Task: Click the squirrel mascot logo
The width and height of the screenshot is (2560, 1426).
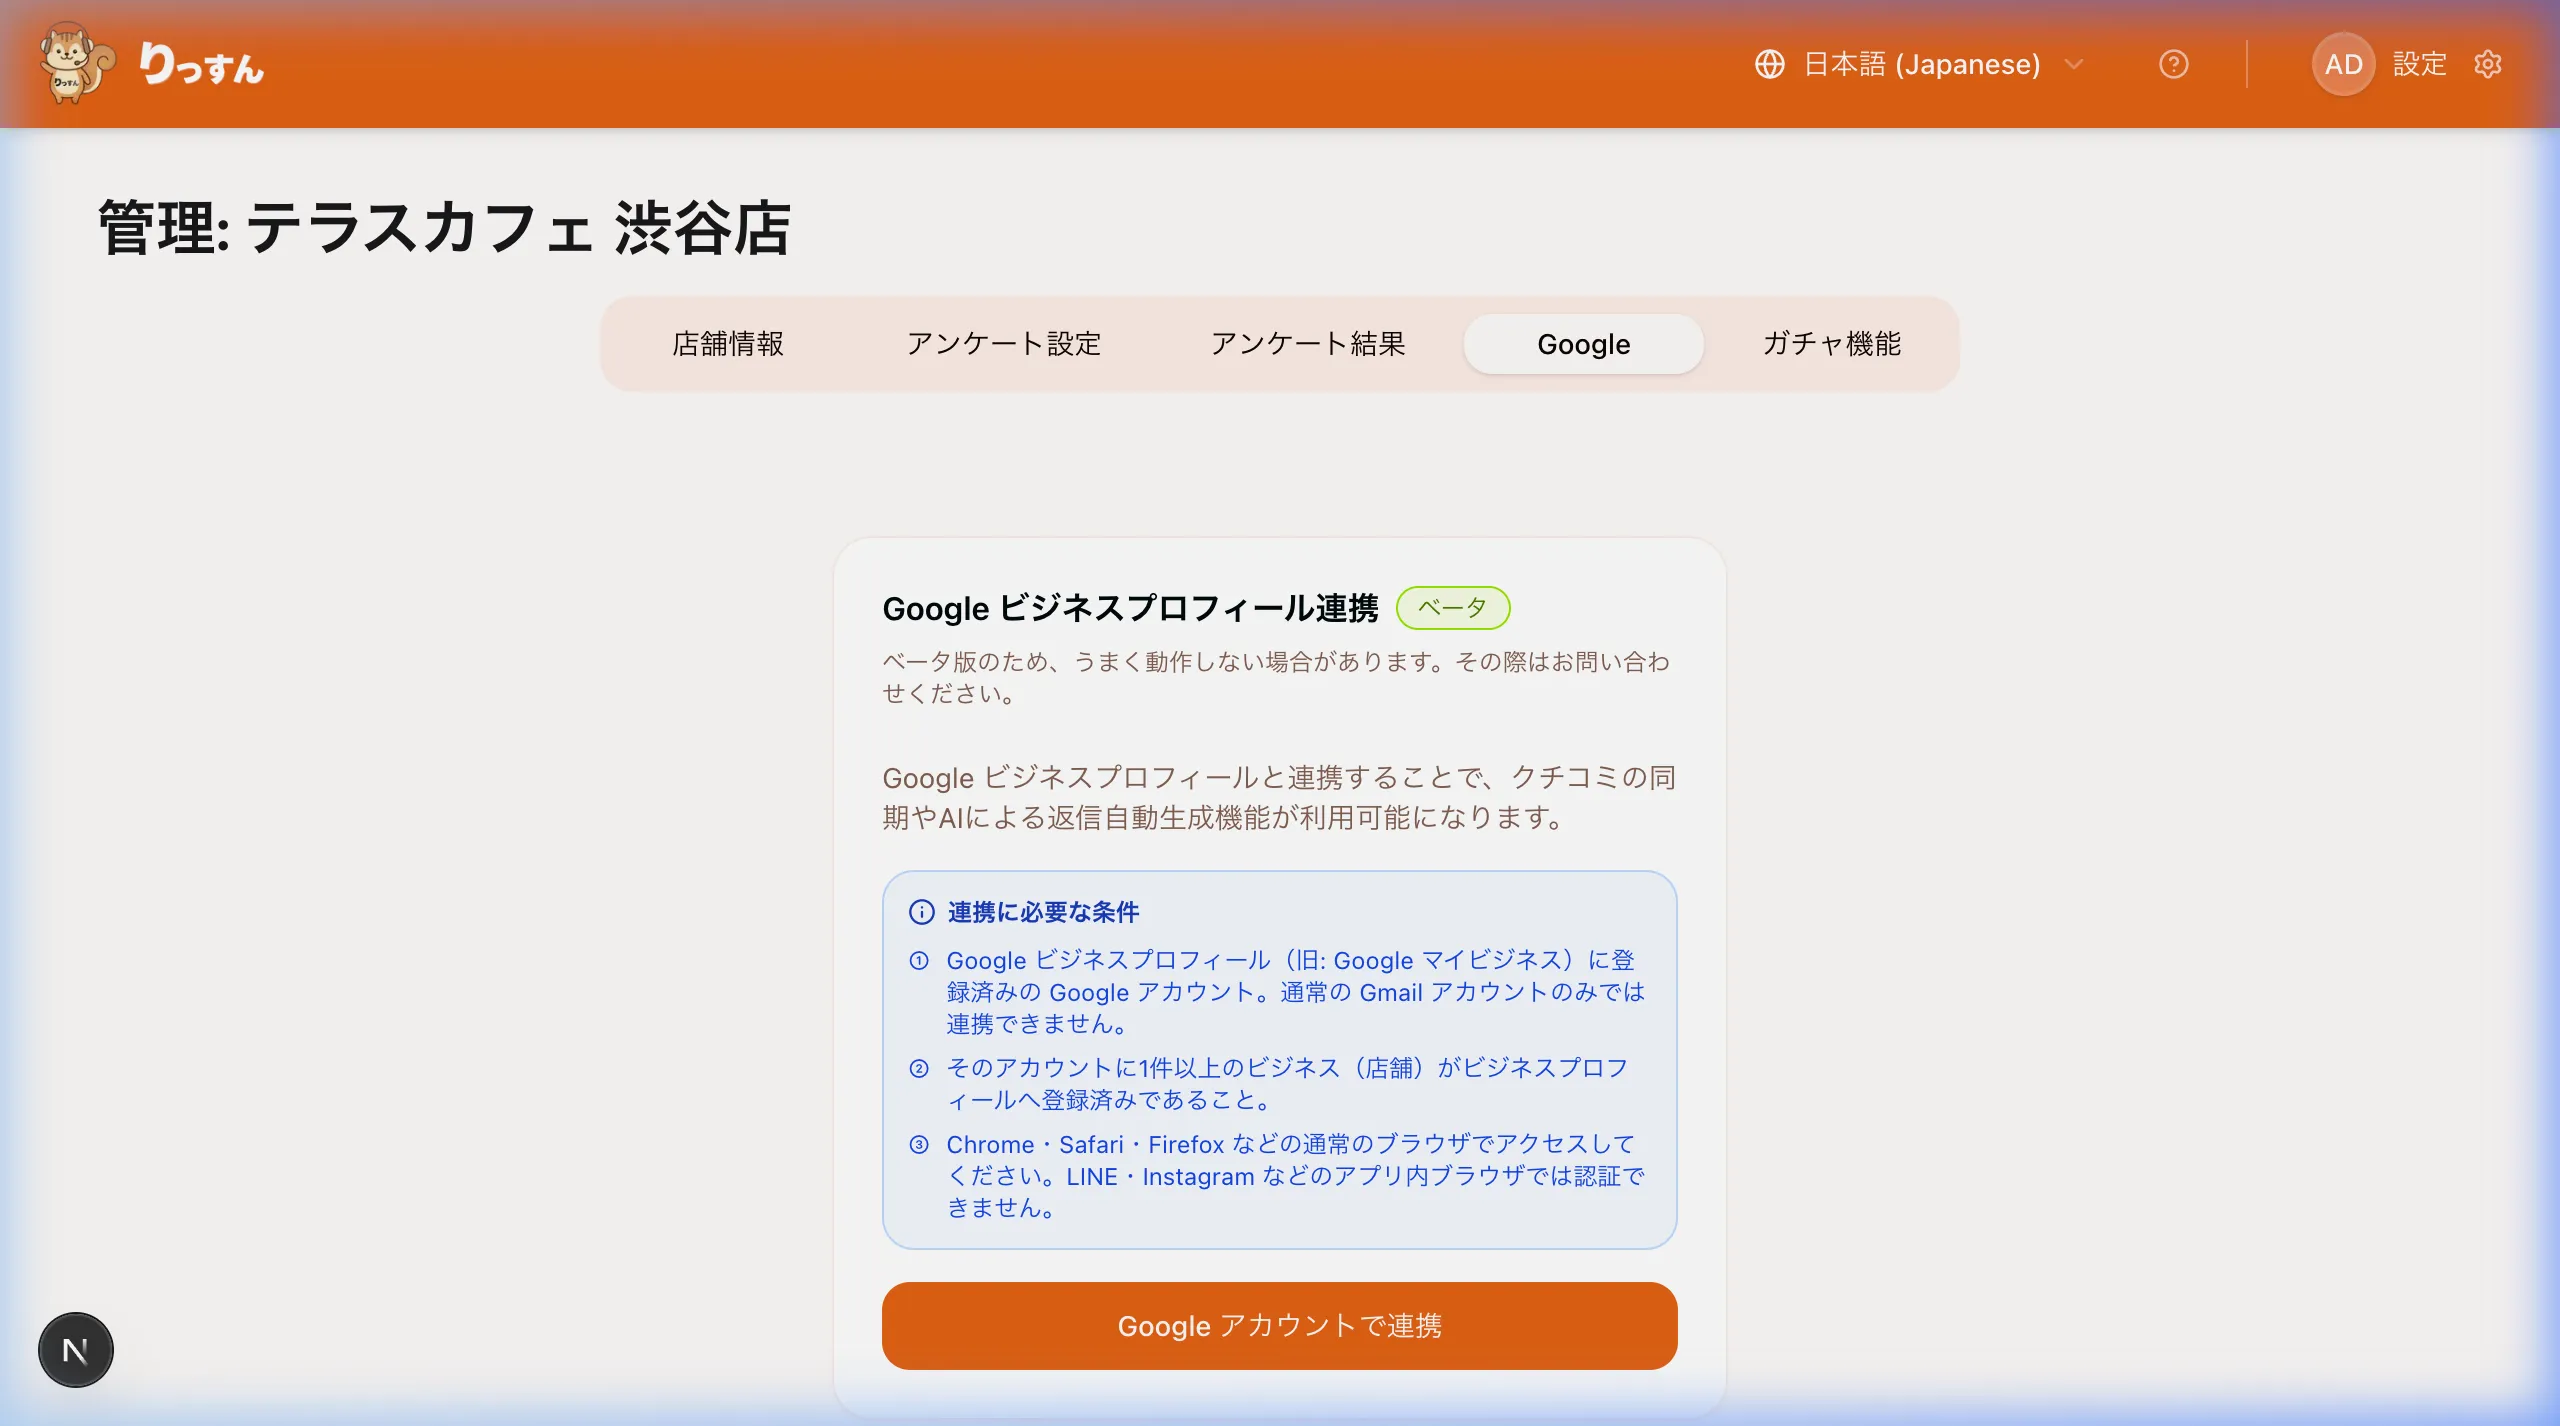Action: click(x=77, y=63)
